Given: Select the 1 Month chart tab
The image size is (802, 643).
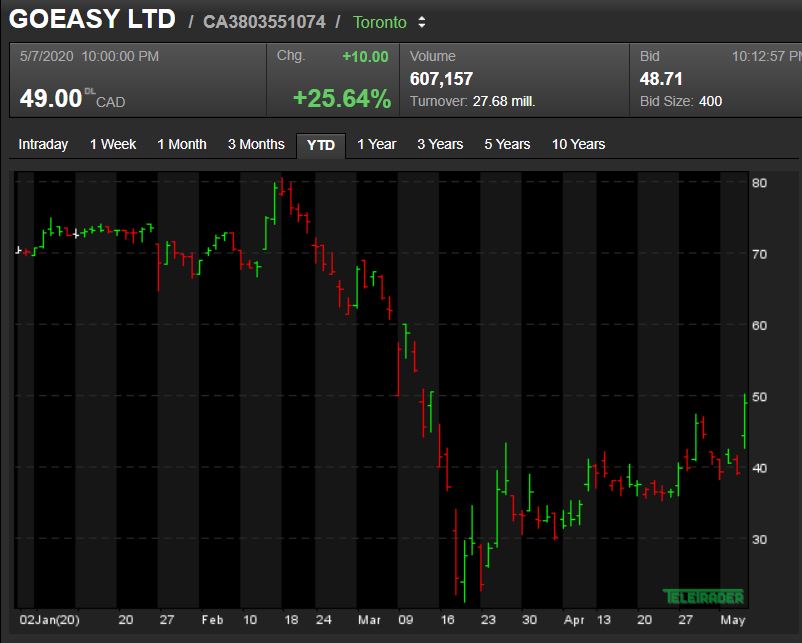Looking at the screenshot, I should point(182,144).
